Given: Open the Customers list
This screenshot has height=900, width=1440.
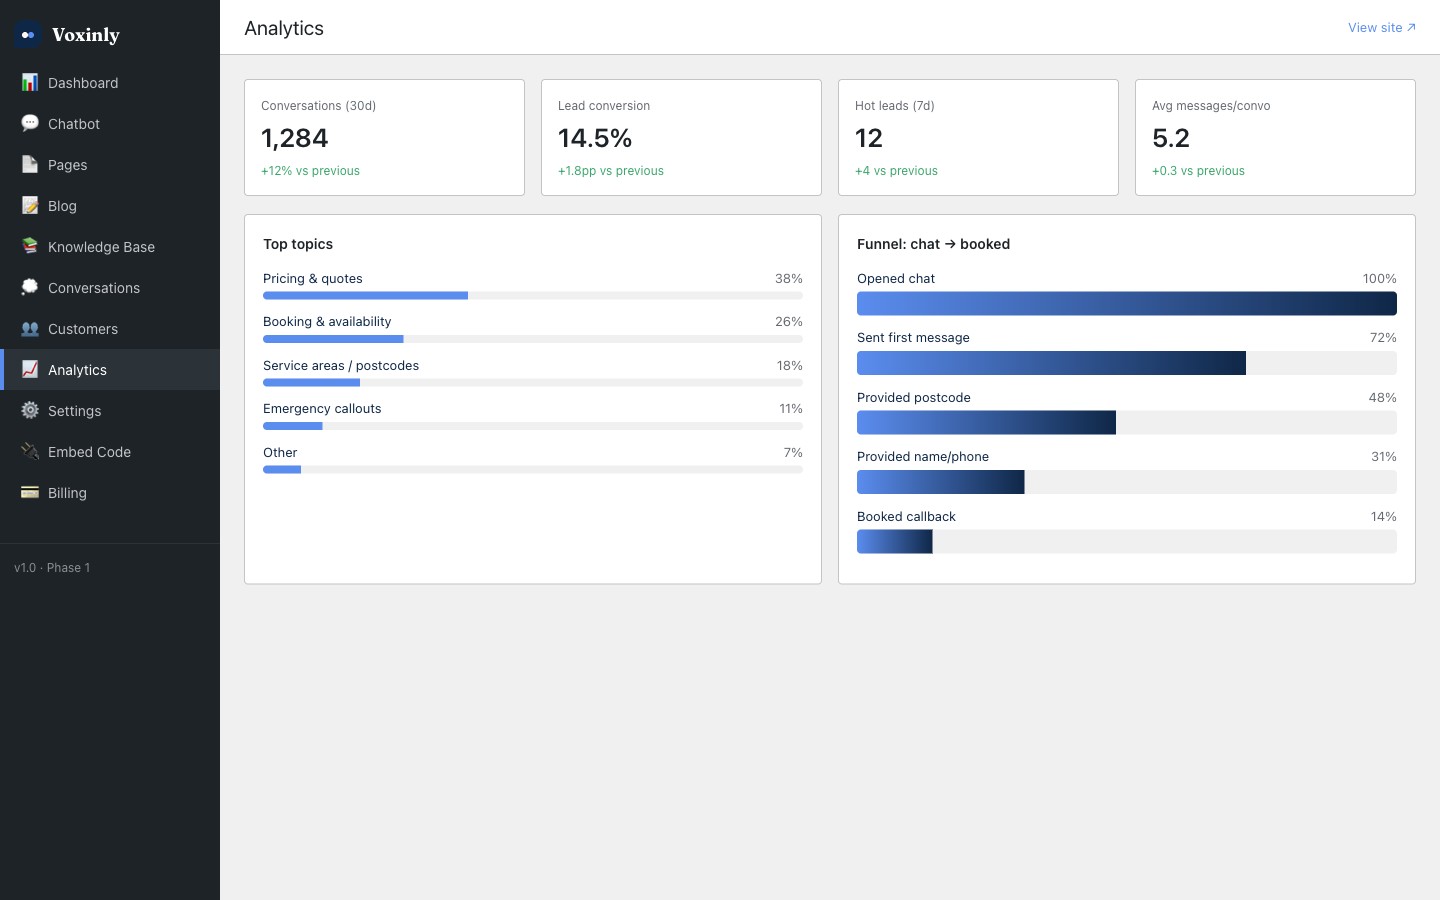Looking at the screenshot, I should [x=110, y=329].
